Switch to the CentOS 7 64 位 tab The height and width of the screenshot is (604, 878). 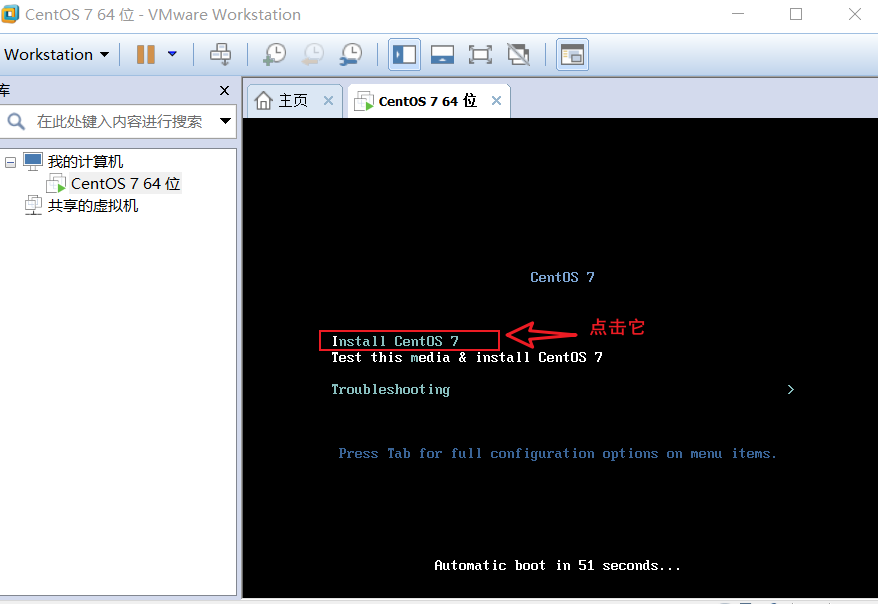click(x=429, y=101)
